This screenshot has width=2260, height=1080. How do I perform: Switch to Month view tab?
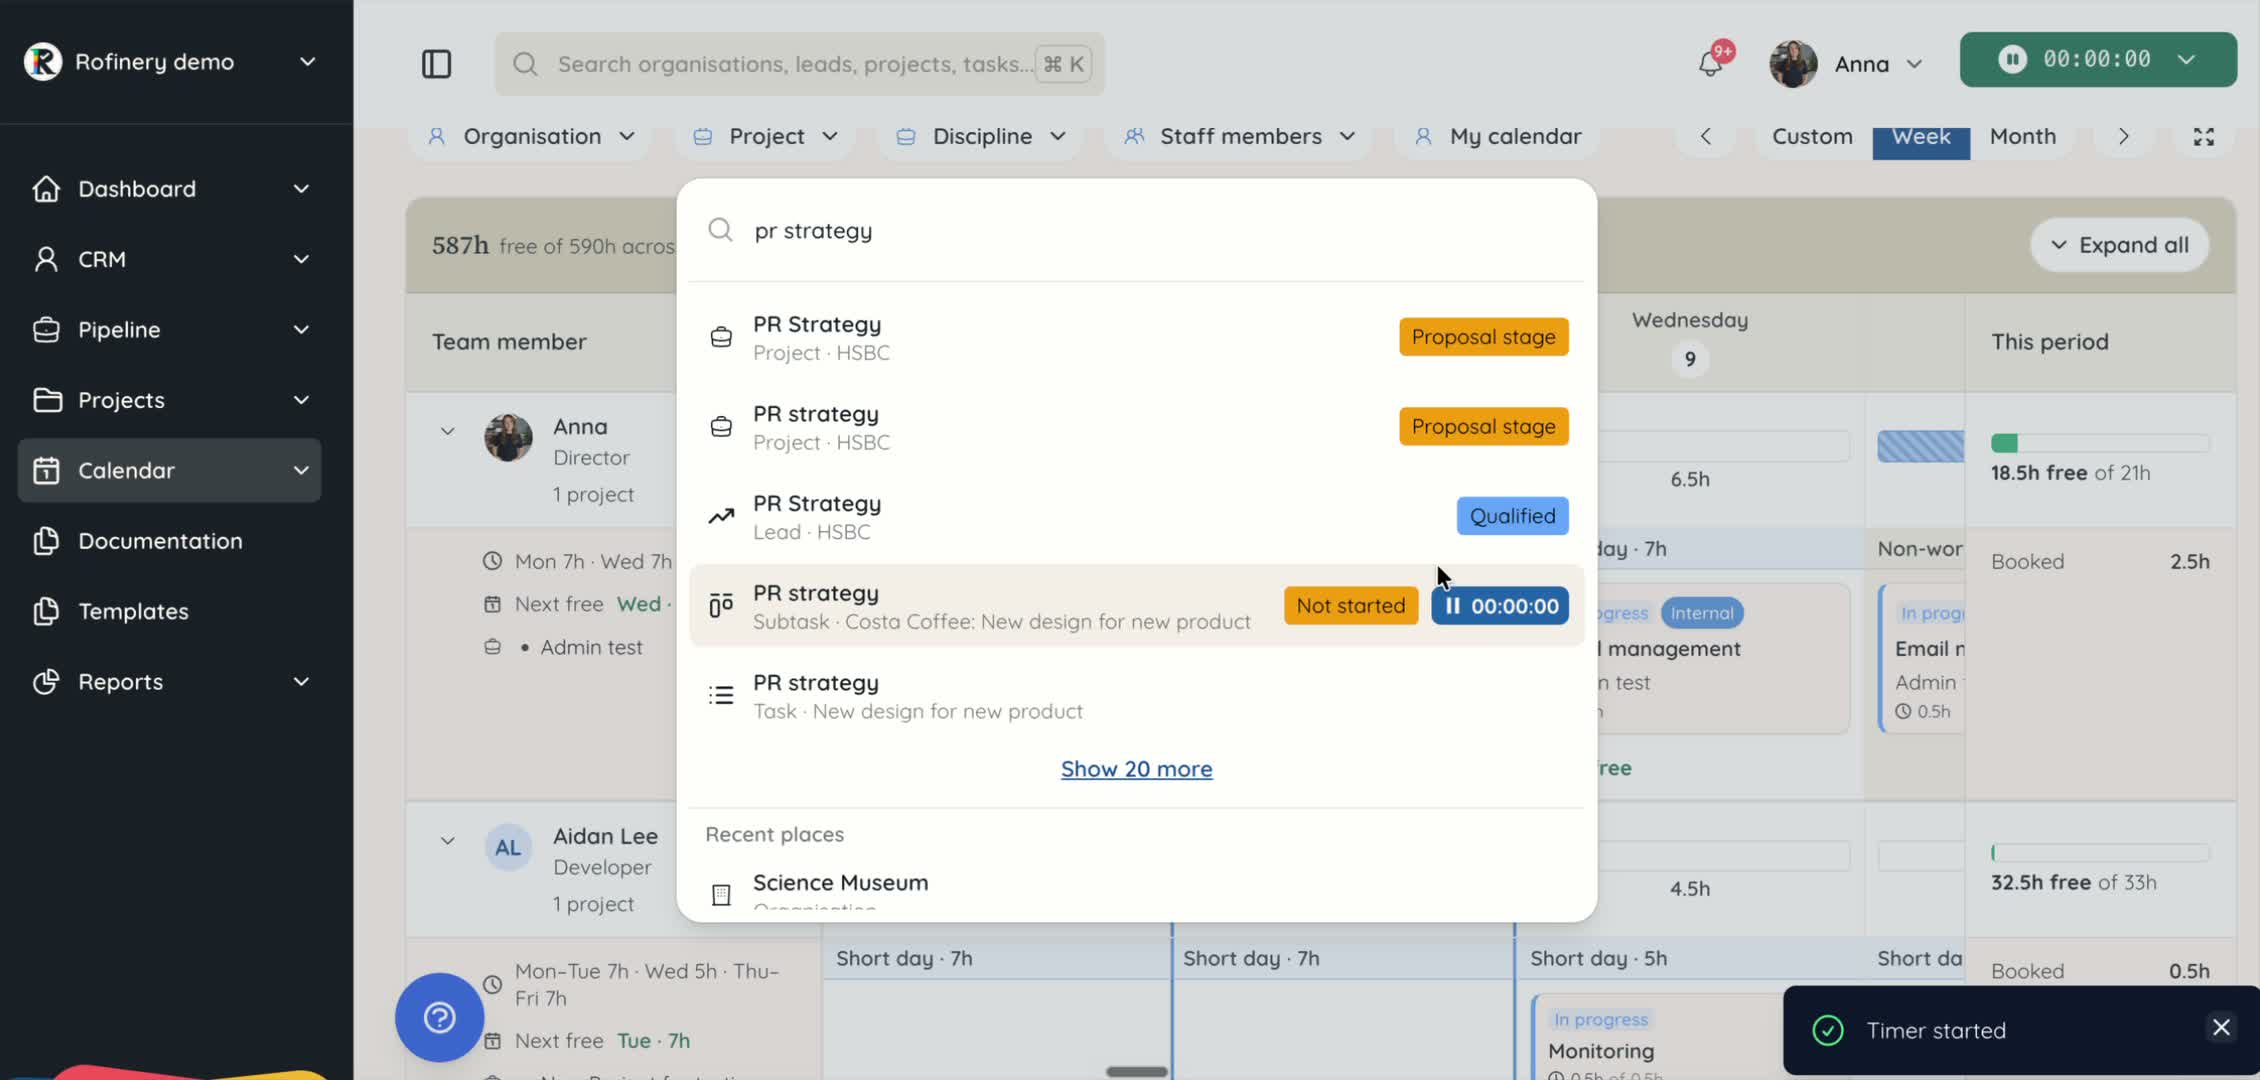click(2022, 136)
